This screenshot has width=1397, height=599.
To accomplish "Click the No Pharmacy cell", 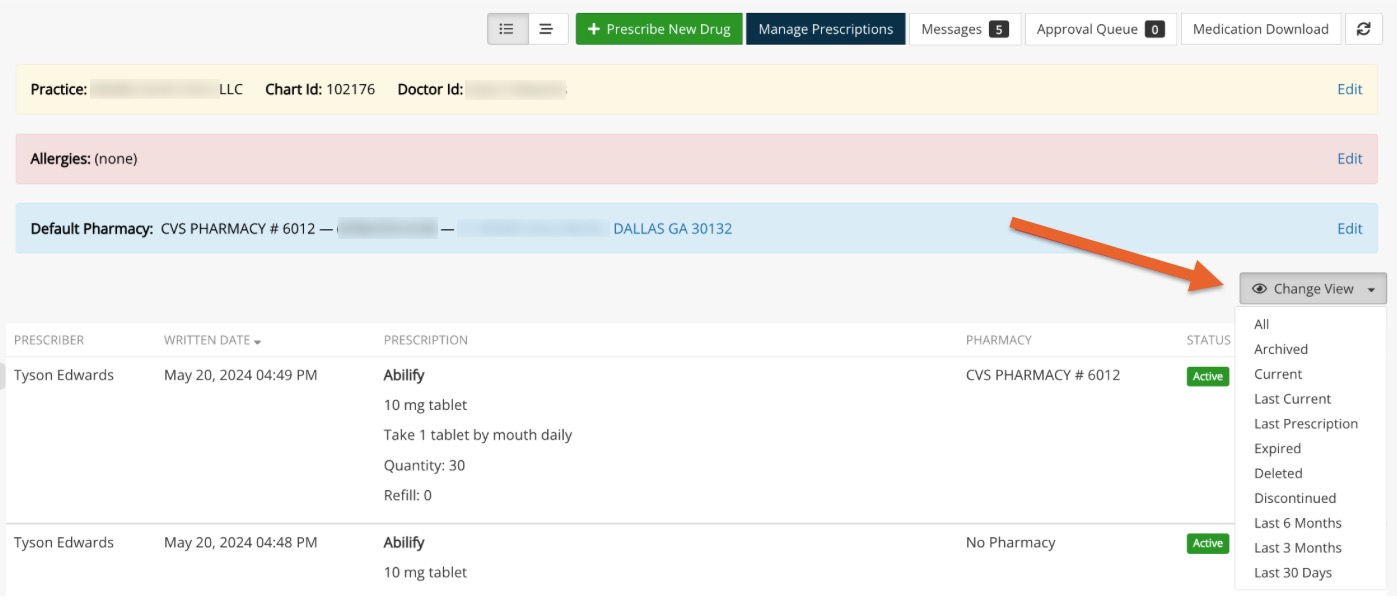I will tap(1011, 542).
